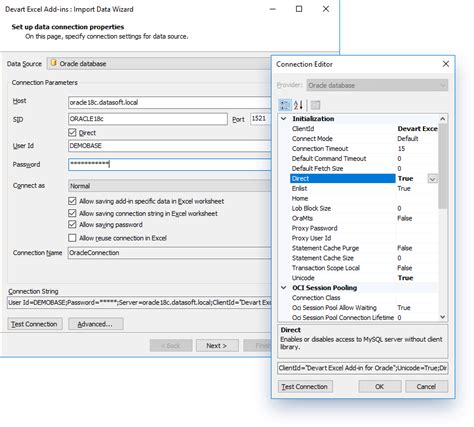
Task: Select the ClientId property row
Action: [x=364, y=129]
